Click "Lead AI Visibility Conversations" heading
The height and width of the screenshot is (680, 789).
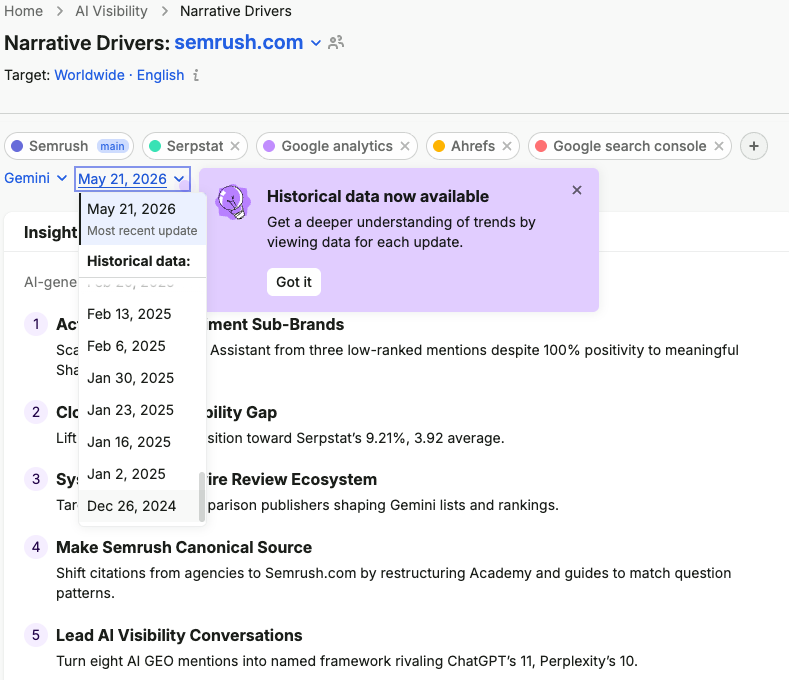(179, 635)
